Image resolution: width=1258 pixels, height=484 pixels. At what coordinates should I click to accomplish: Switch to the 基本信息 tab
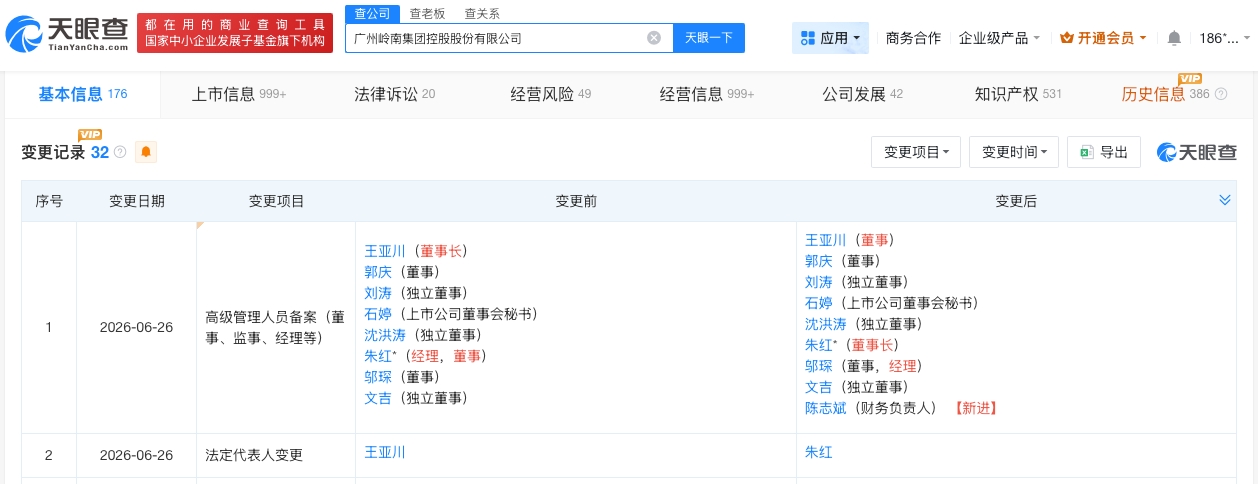tap(83, 94)
